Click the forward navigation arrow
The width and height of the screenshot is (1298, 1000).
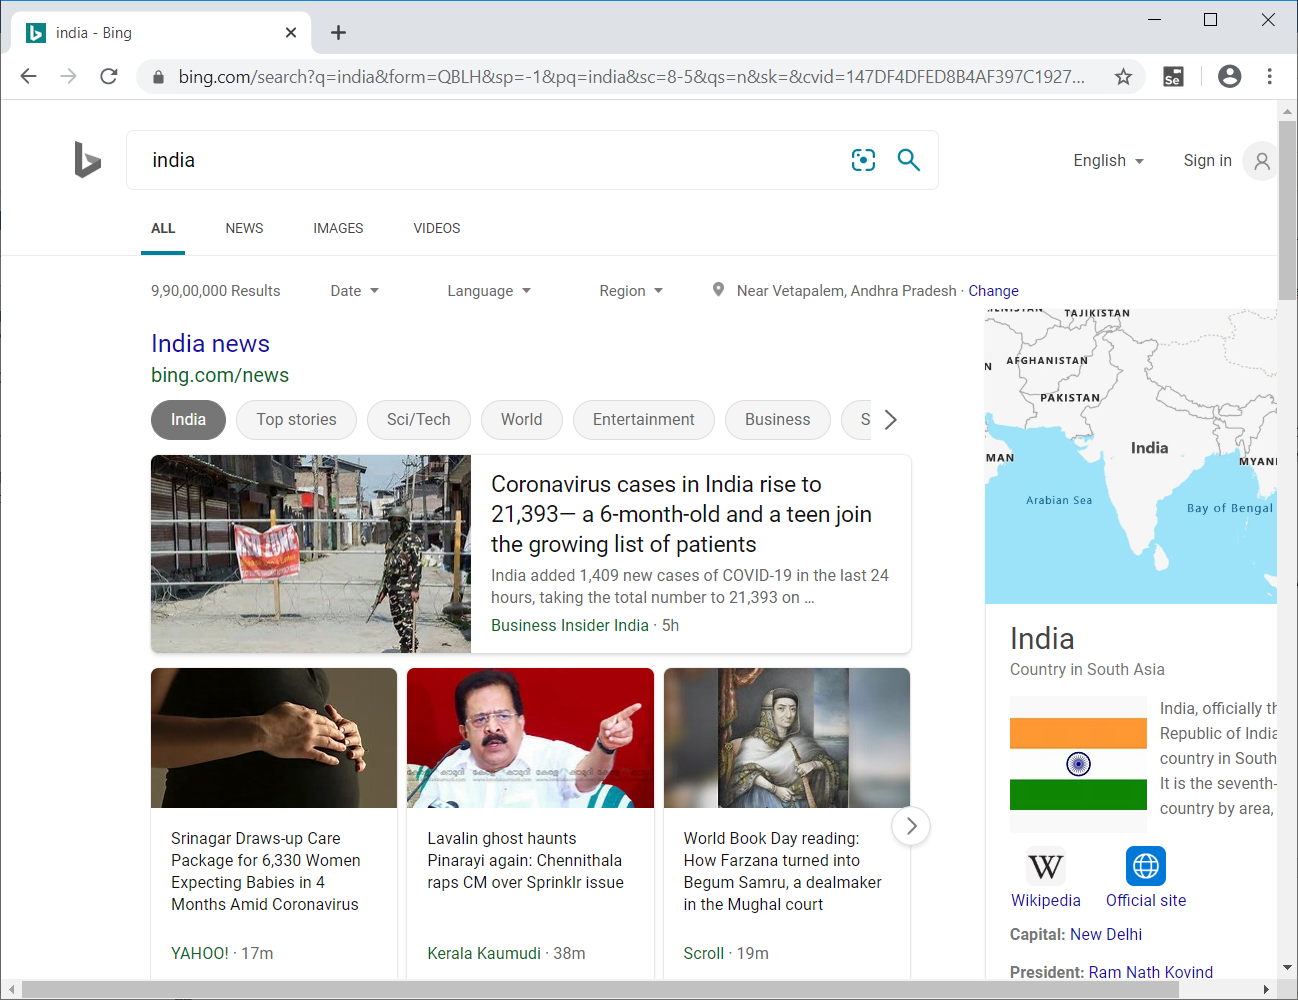(x=68, y=77)
